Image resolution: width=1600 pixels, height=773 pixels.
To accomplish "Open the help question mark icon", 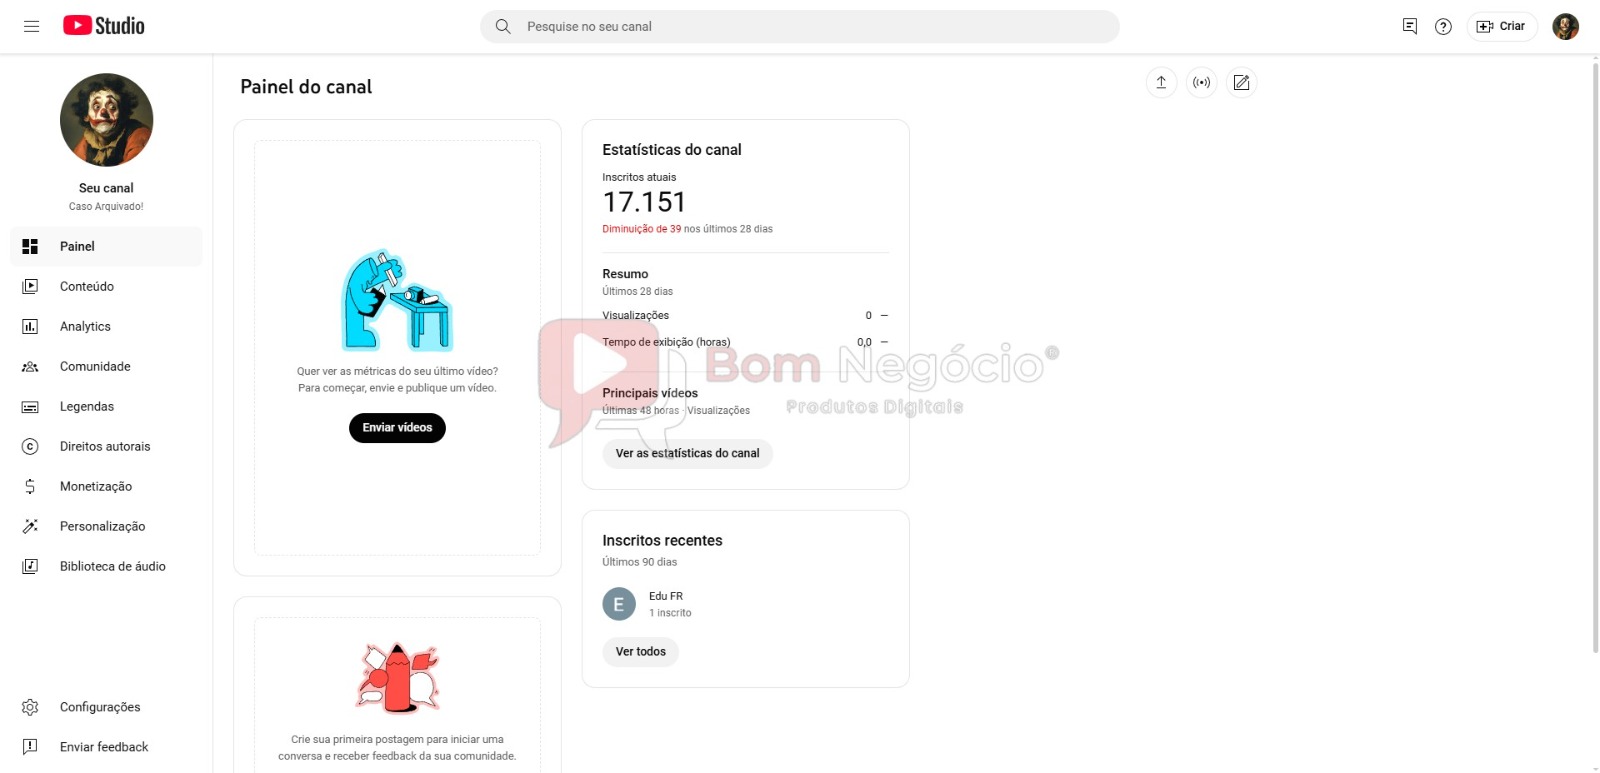I will (1443, 27).
